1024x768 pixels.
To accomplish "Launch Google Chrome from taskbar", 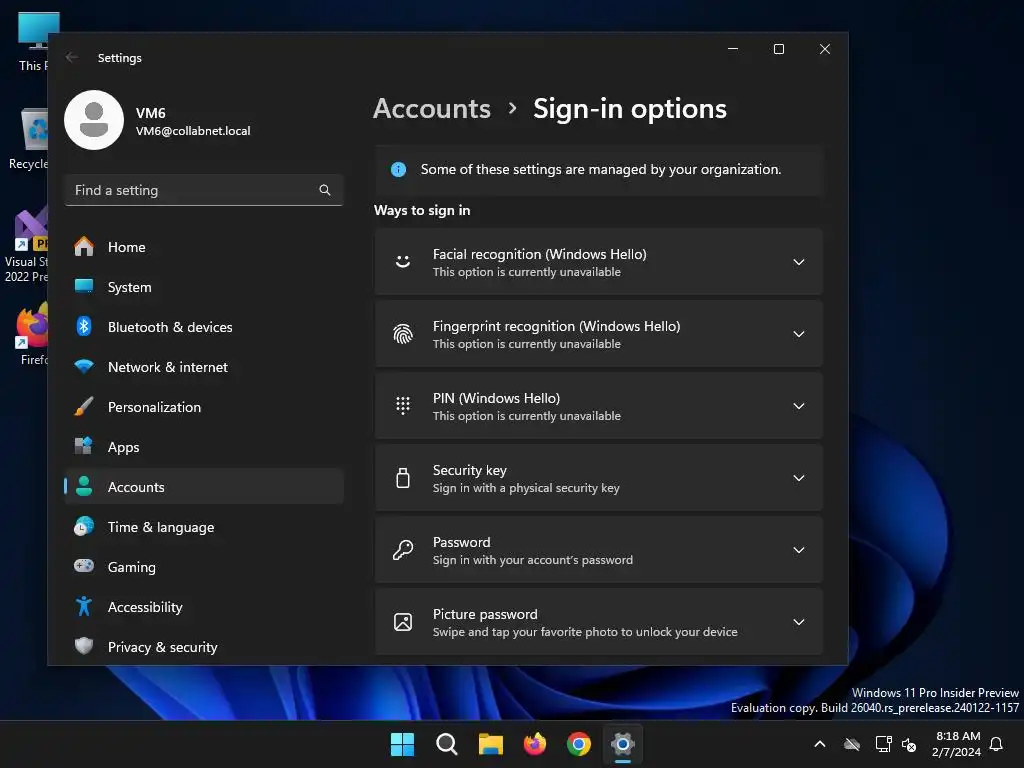I will pyautogui.click(x=579, y=744).
